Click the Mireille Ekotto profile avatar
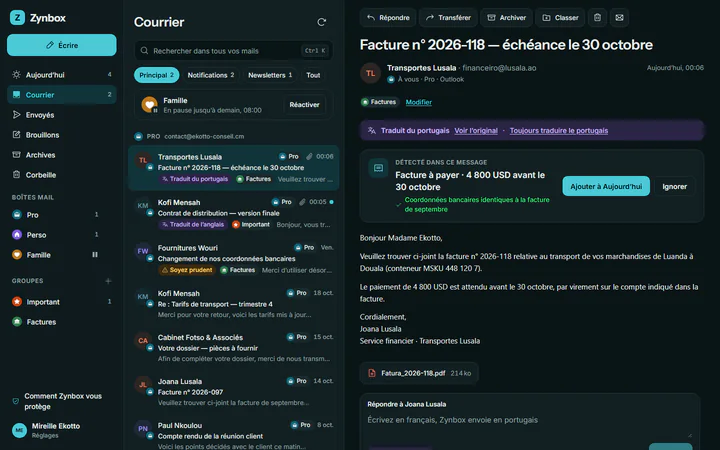 click(19, 430)
